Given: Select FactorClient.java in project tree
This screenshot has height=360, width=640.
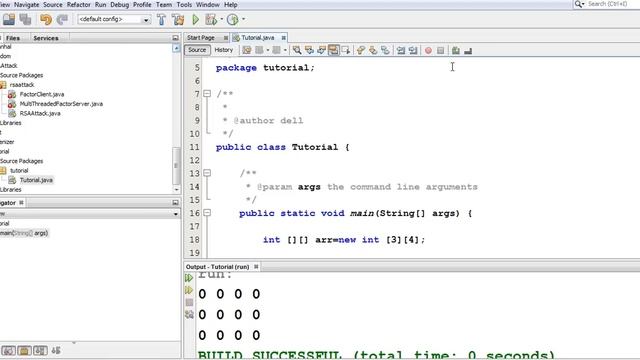Looking at the screenshot, I should (42, 94).
